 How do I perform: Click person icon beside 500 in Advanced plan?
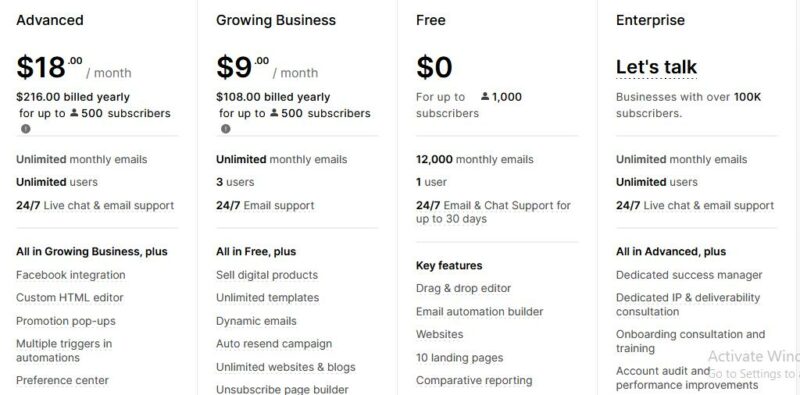pos(74,113)
